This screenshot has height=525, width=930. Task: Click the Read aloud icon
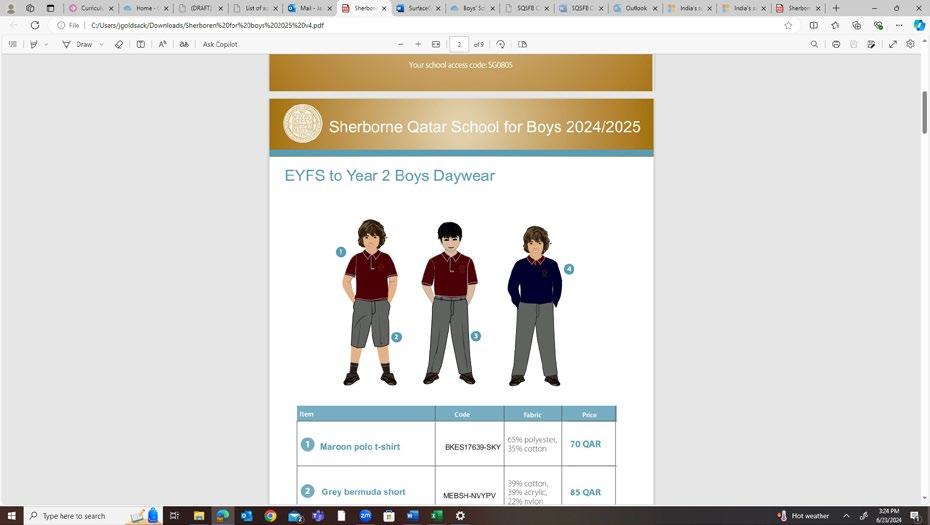point(163,44)
